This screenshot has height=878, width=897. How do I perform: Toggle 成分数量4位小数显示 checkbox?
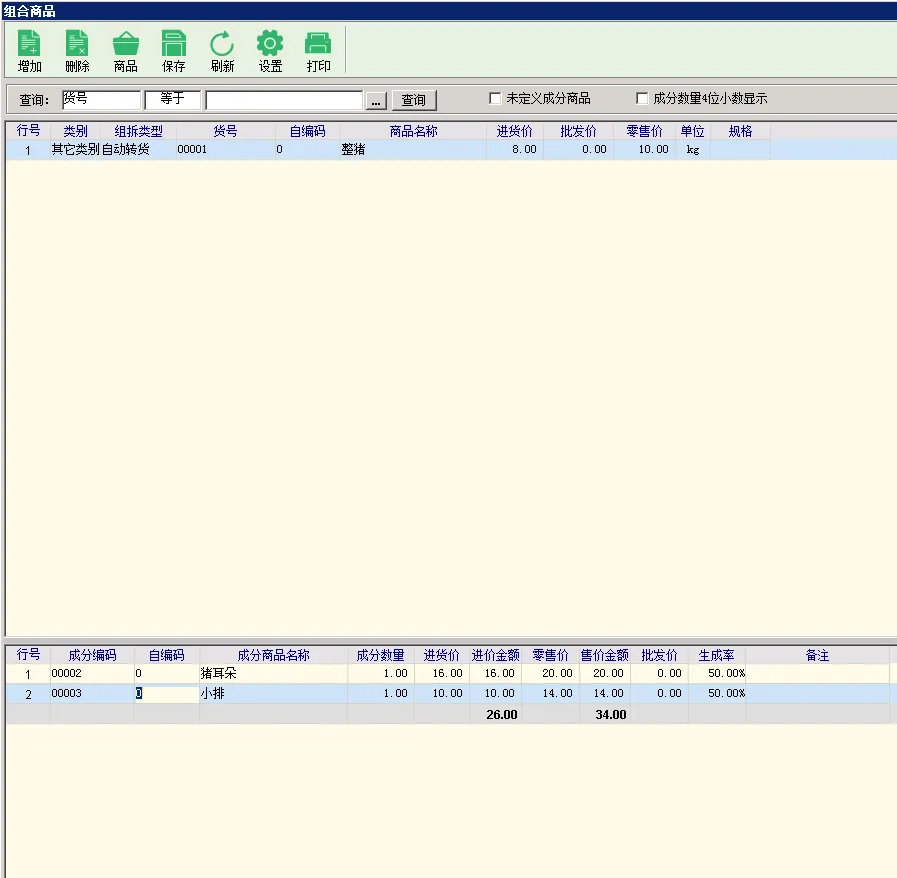[642, 99]
